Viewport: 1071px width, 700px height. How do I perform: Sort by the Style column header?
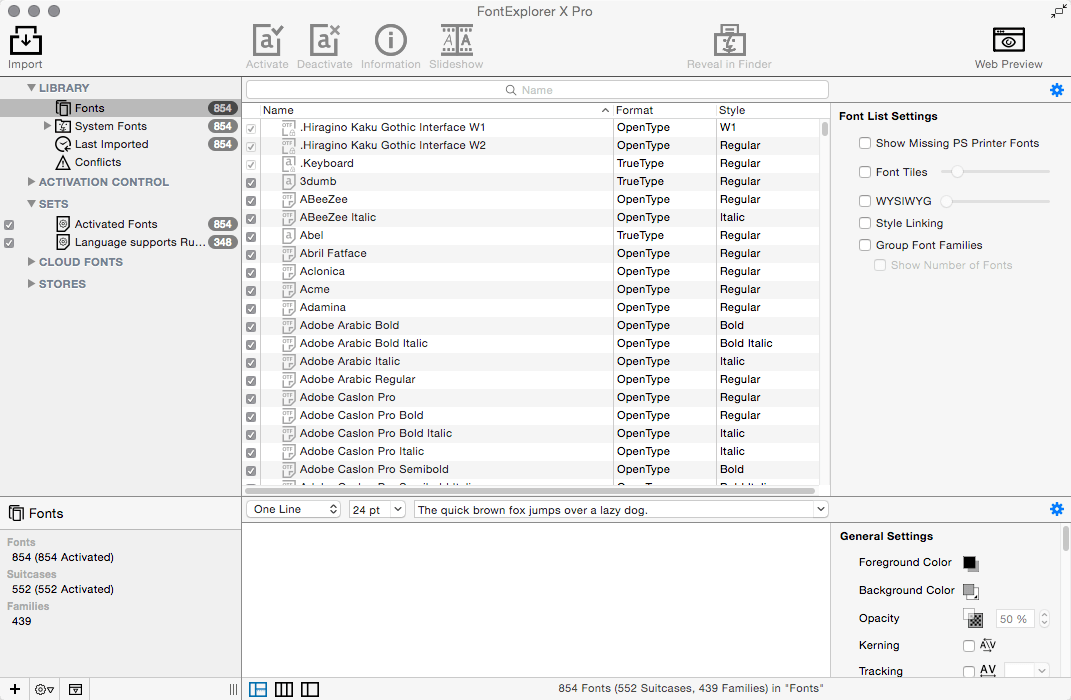(767, 110)
